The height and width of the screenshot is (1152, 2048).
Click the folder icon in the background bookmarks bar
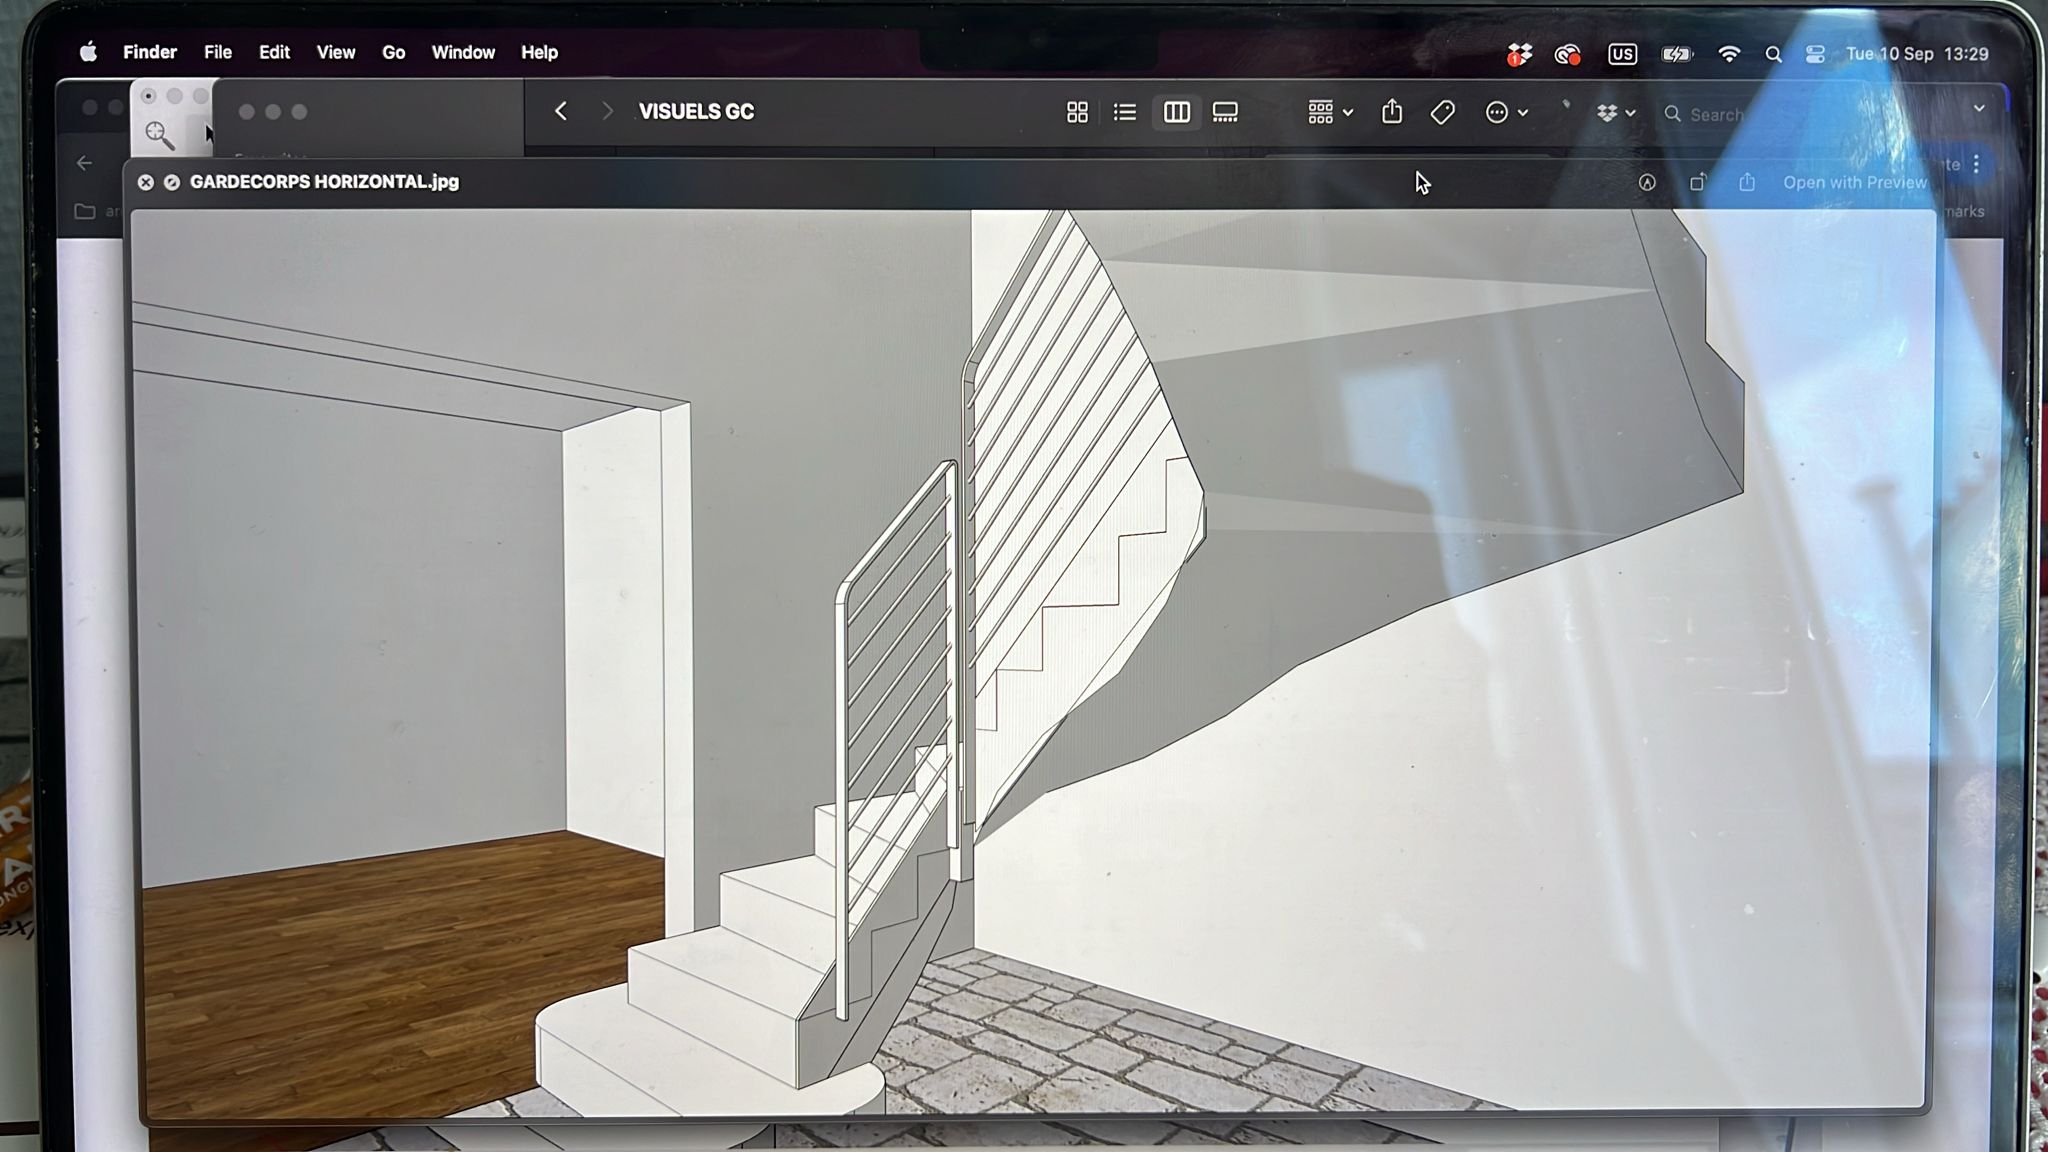click(x=86, y=212)
